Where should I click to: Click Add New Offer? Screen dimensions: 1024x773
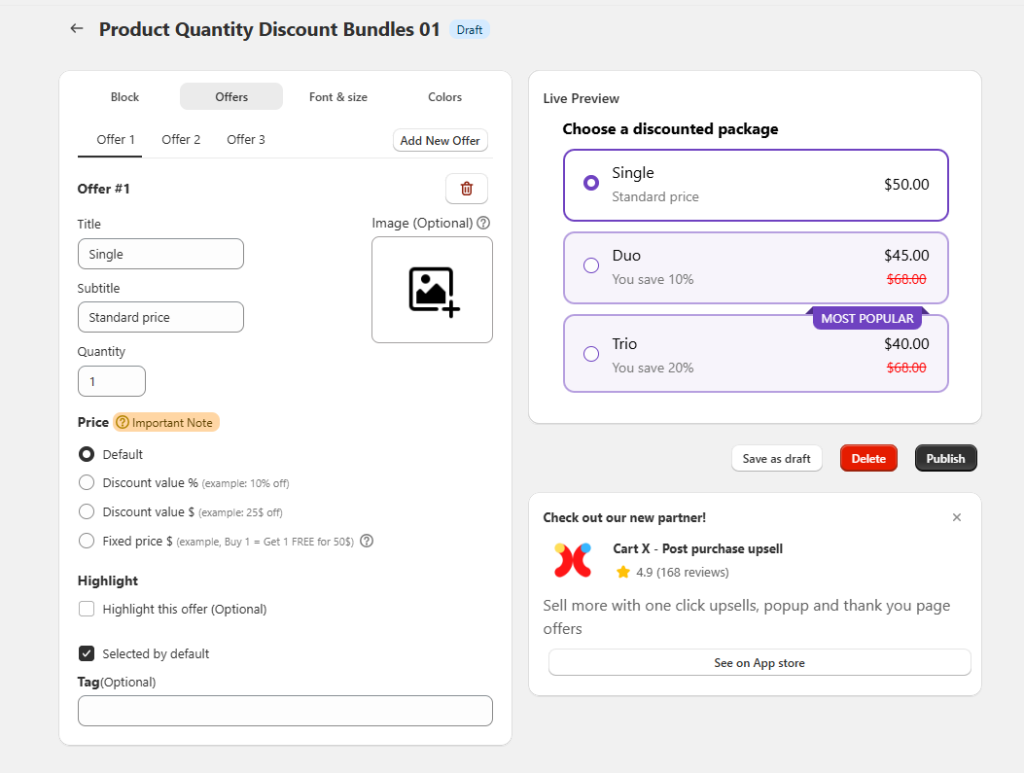pyautogui.click(x=440, y=140)
